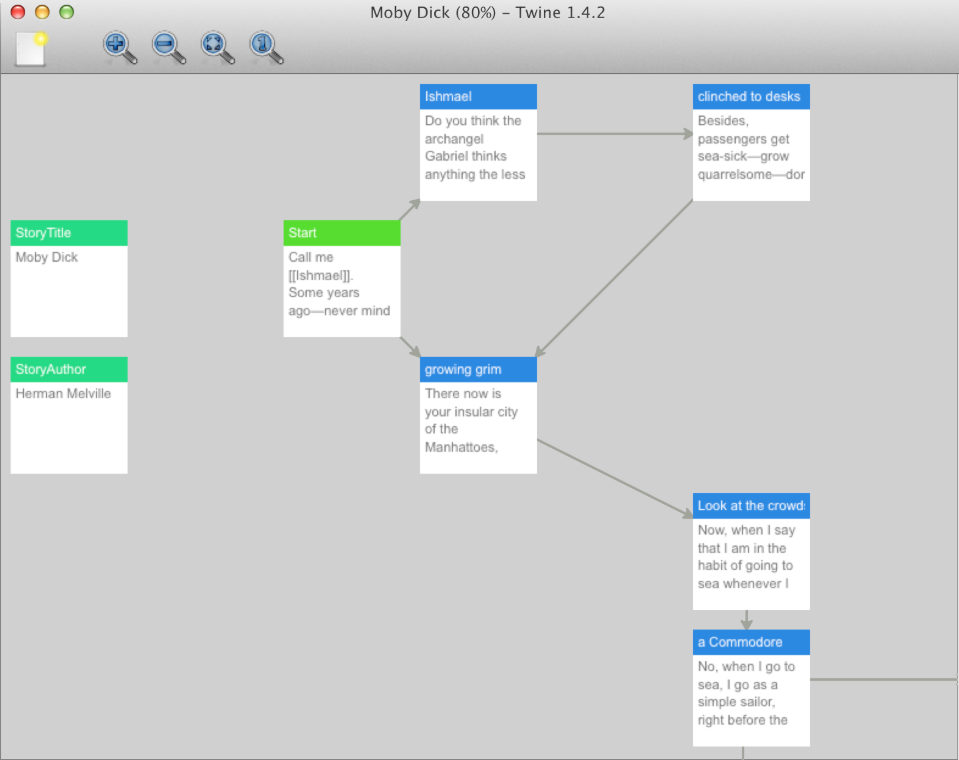Select the StoryTitle passage
This screenshot has width=959, height=760.
(68, 280)
